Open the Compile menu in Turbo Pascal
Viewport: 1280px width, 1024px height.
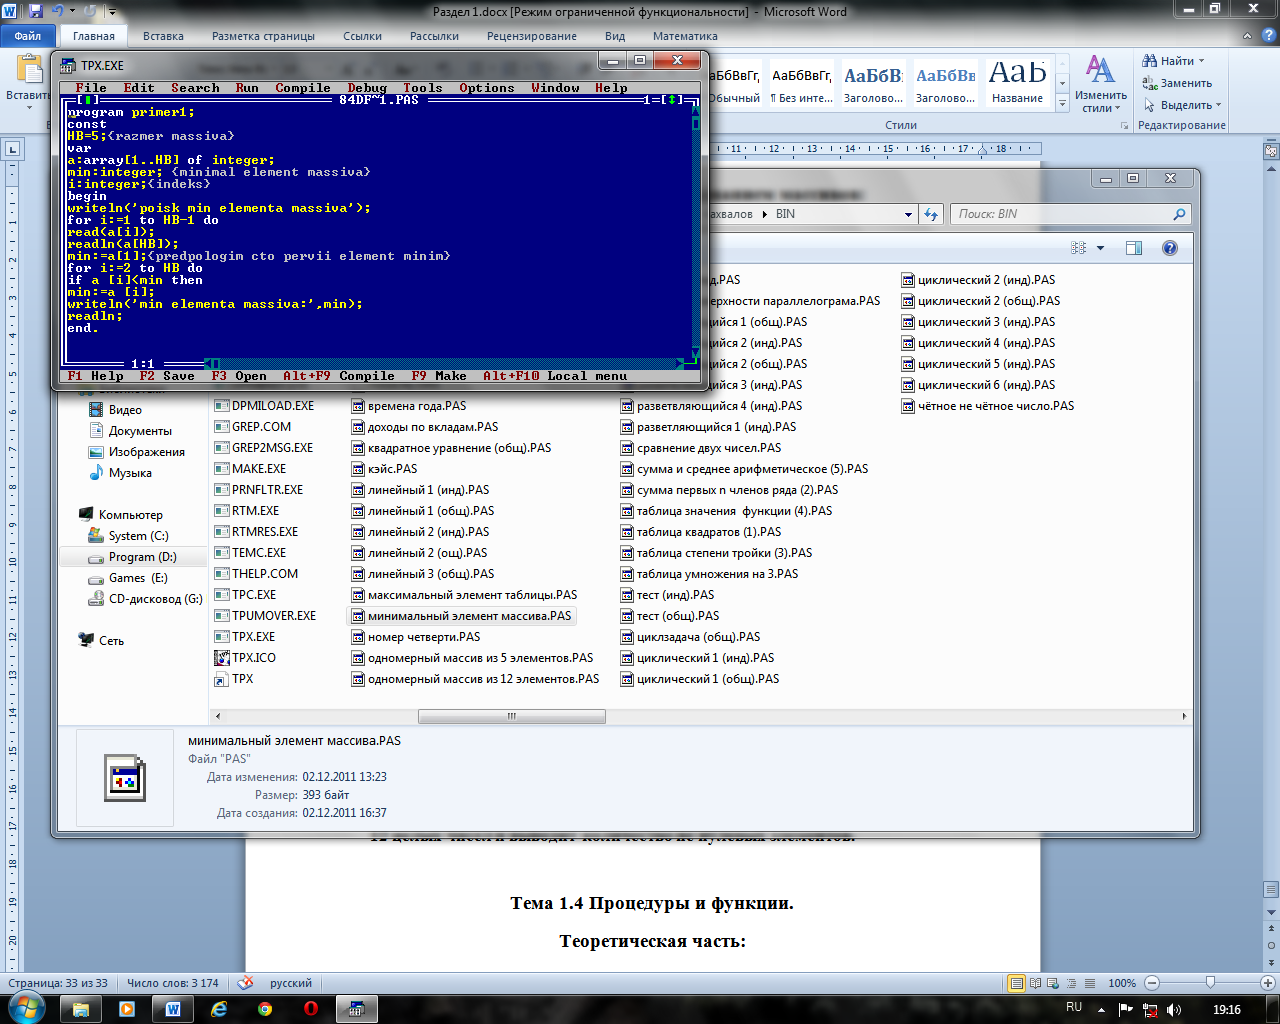[303, 88]
